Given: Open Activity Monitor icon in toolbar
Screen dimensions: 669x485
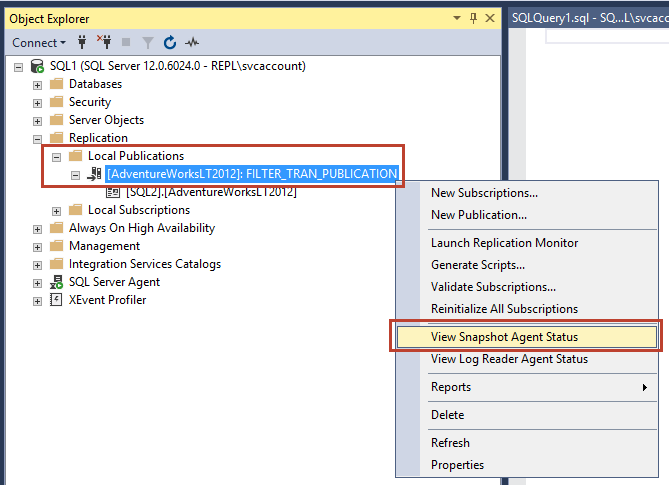Looking at the screenshot, I should pyautogui.click(x=193, y=43).
